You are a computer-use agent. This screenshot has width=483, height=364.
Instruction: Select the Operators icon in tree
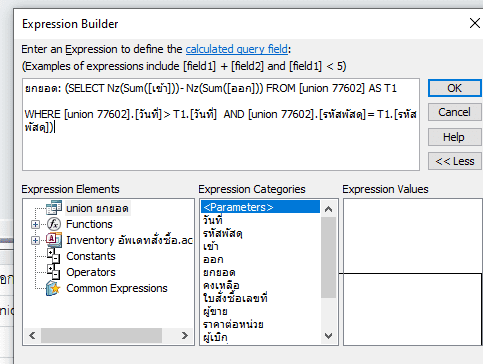coord(53,272)
